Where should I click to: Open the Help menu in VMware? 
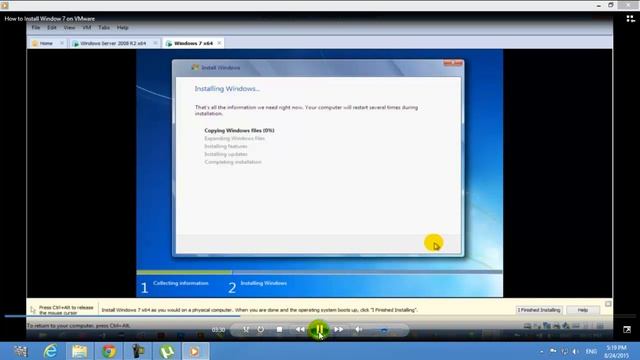pyautogui.click(x=122, y=28)
